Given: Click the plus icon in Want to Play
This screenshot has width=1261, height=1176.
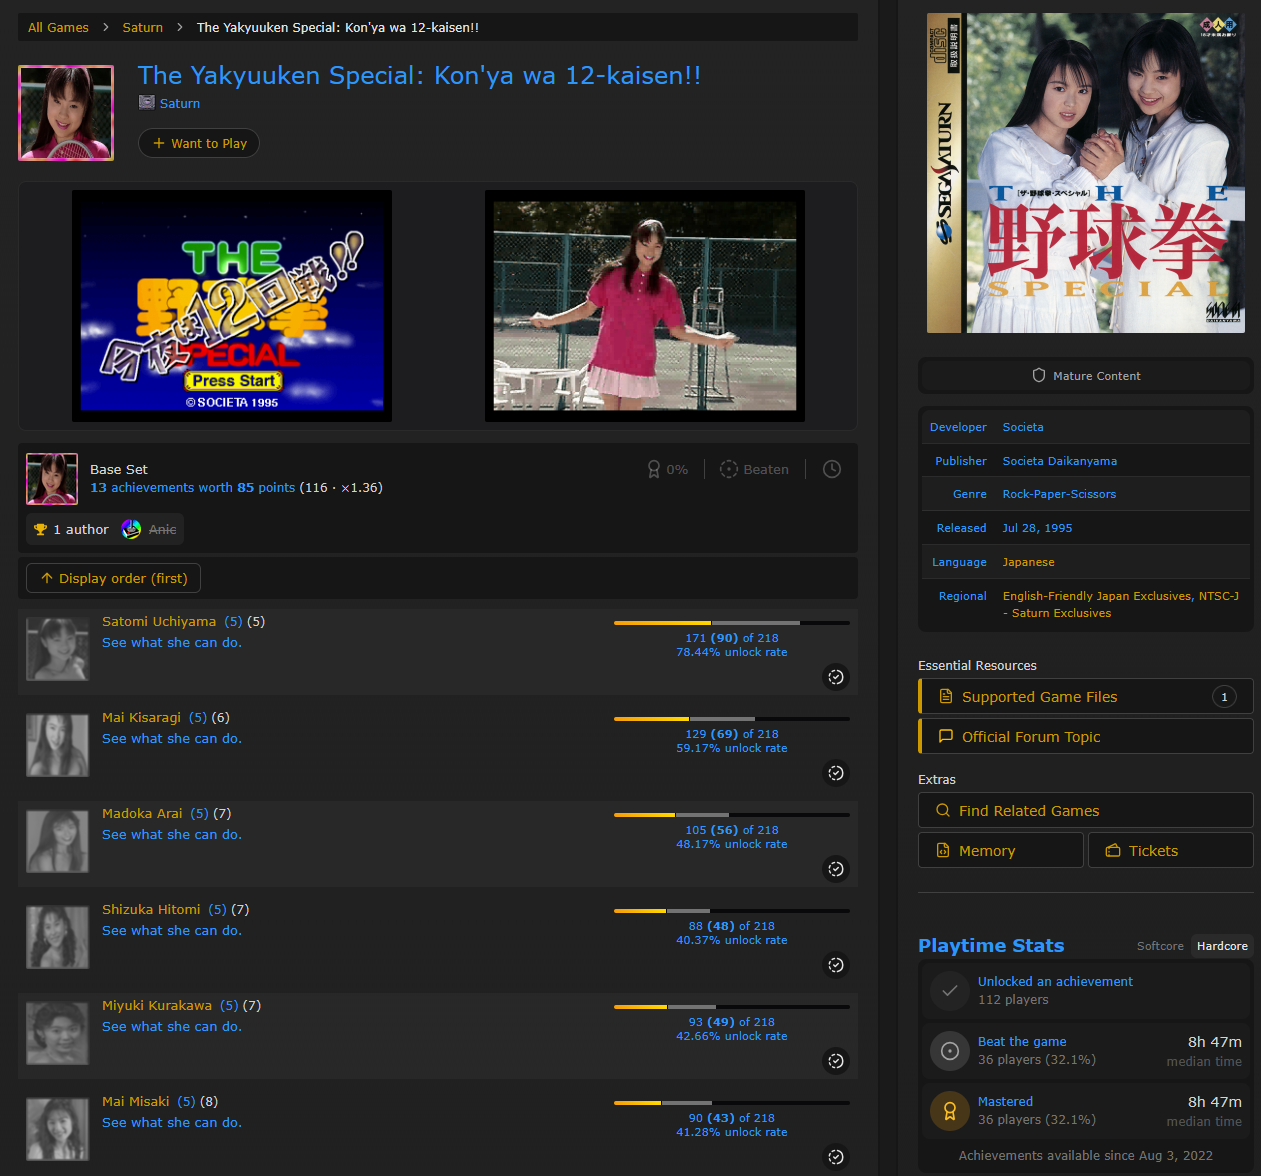Looking at the screenshot, I should [158, 143].
